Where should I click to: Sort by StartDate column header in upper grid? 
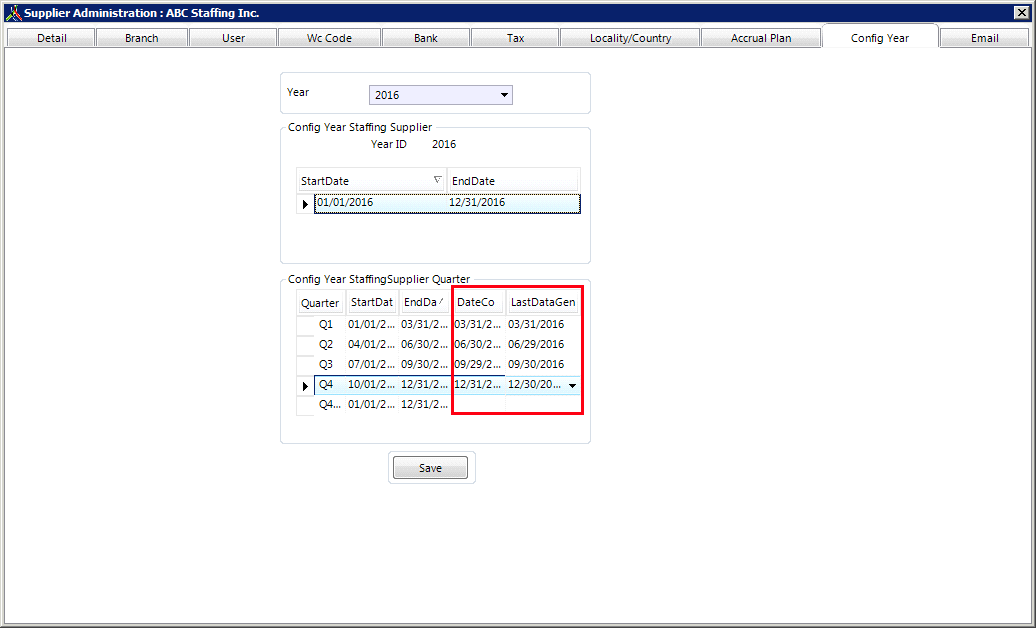pos(371,180)
